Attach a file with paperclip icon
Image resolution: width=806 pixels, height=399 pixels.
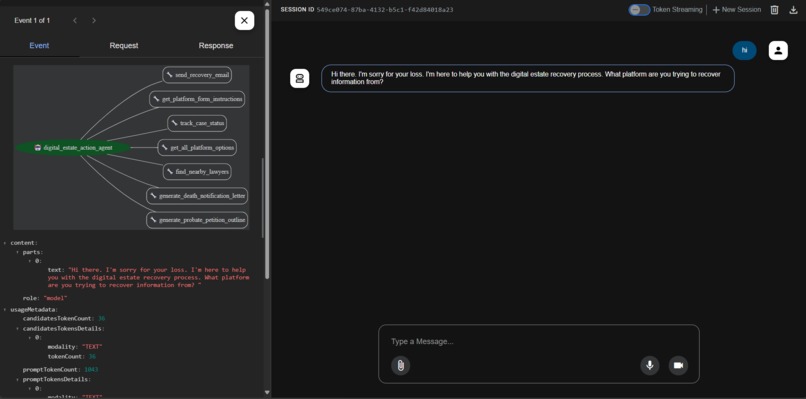(x=400, y=366)
